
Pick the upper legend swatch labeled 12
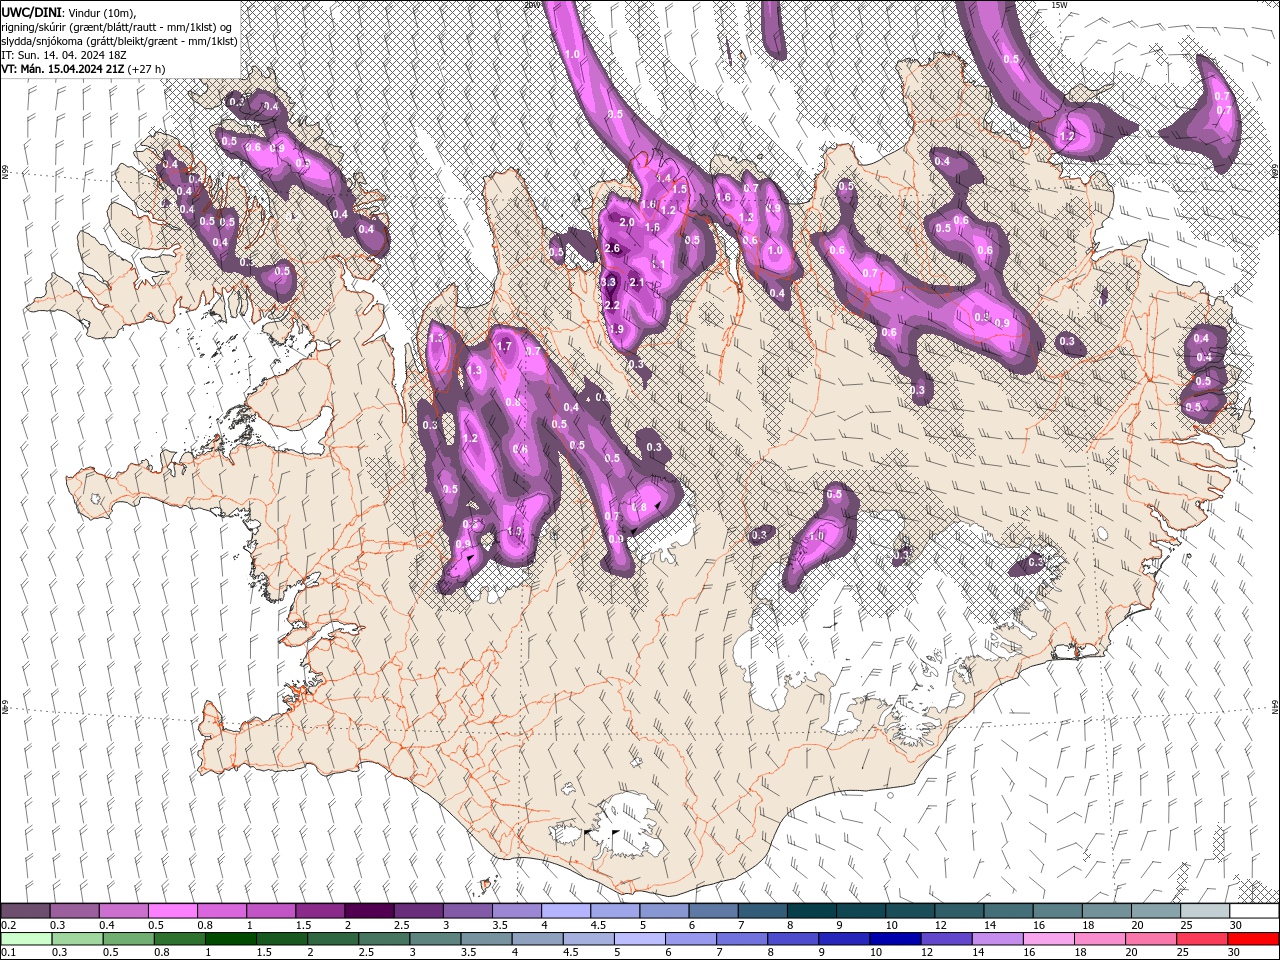pyautogui.click(x=959, y=911)
